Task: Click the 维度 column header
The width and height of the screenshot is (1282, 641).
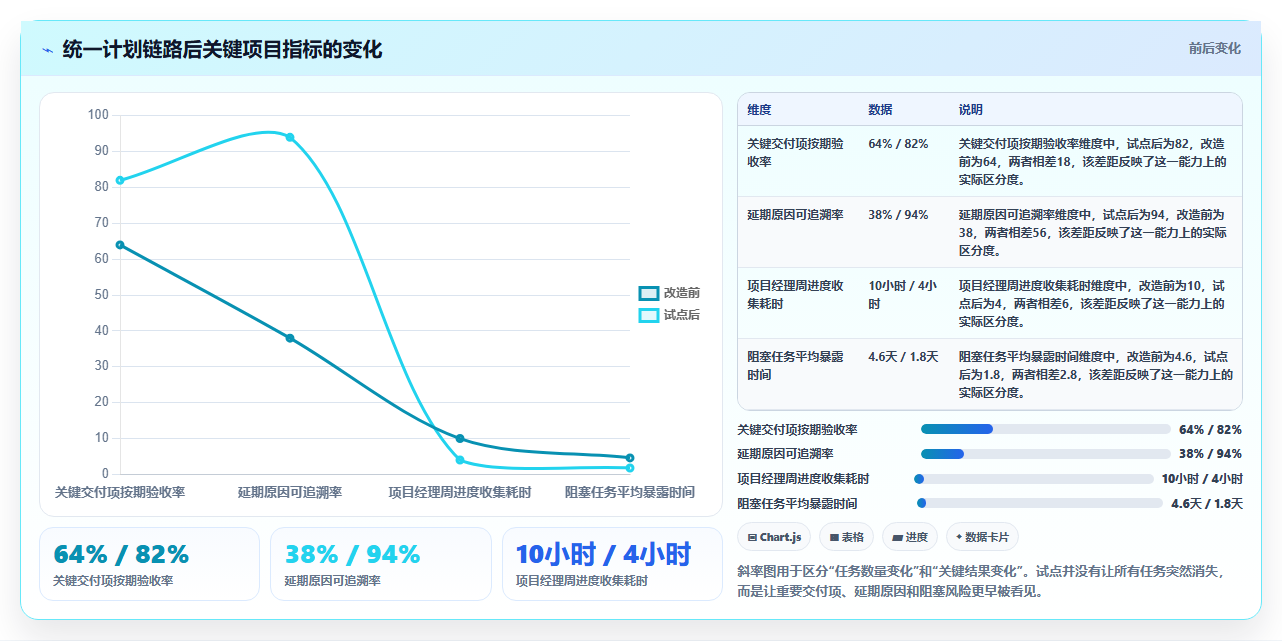Action: 759,110
